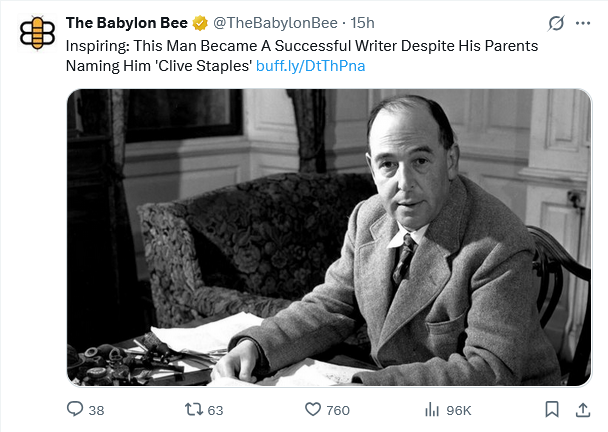Like the post with the heart icon
Screen dimensions: 608x432
coord(311,409)
